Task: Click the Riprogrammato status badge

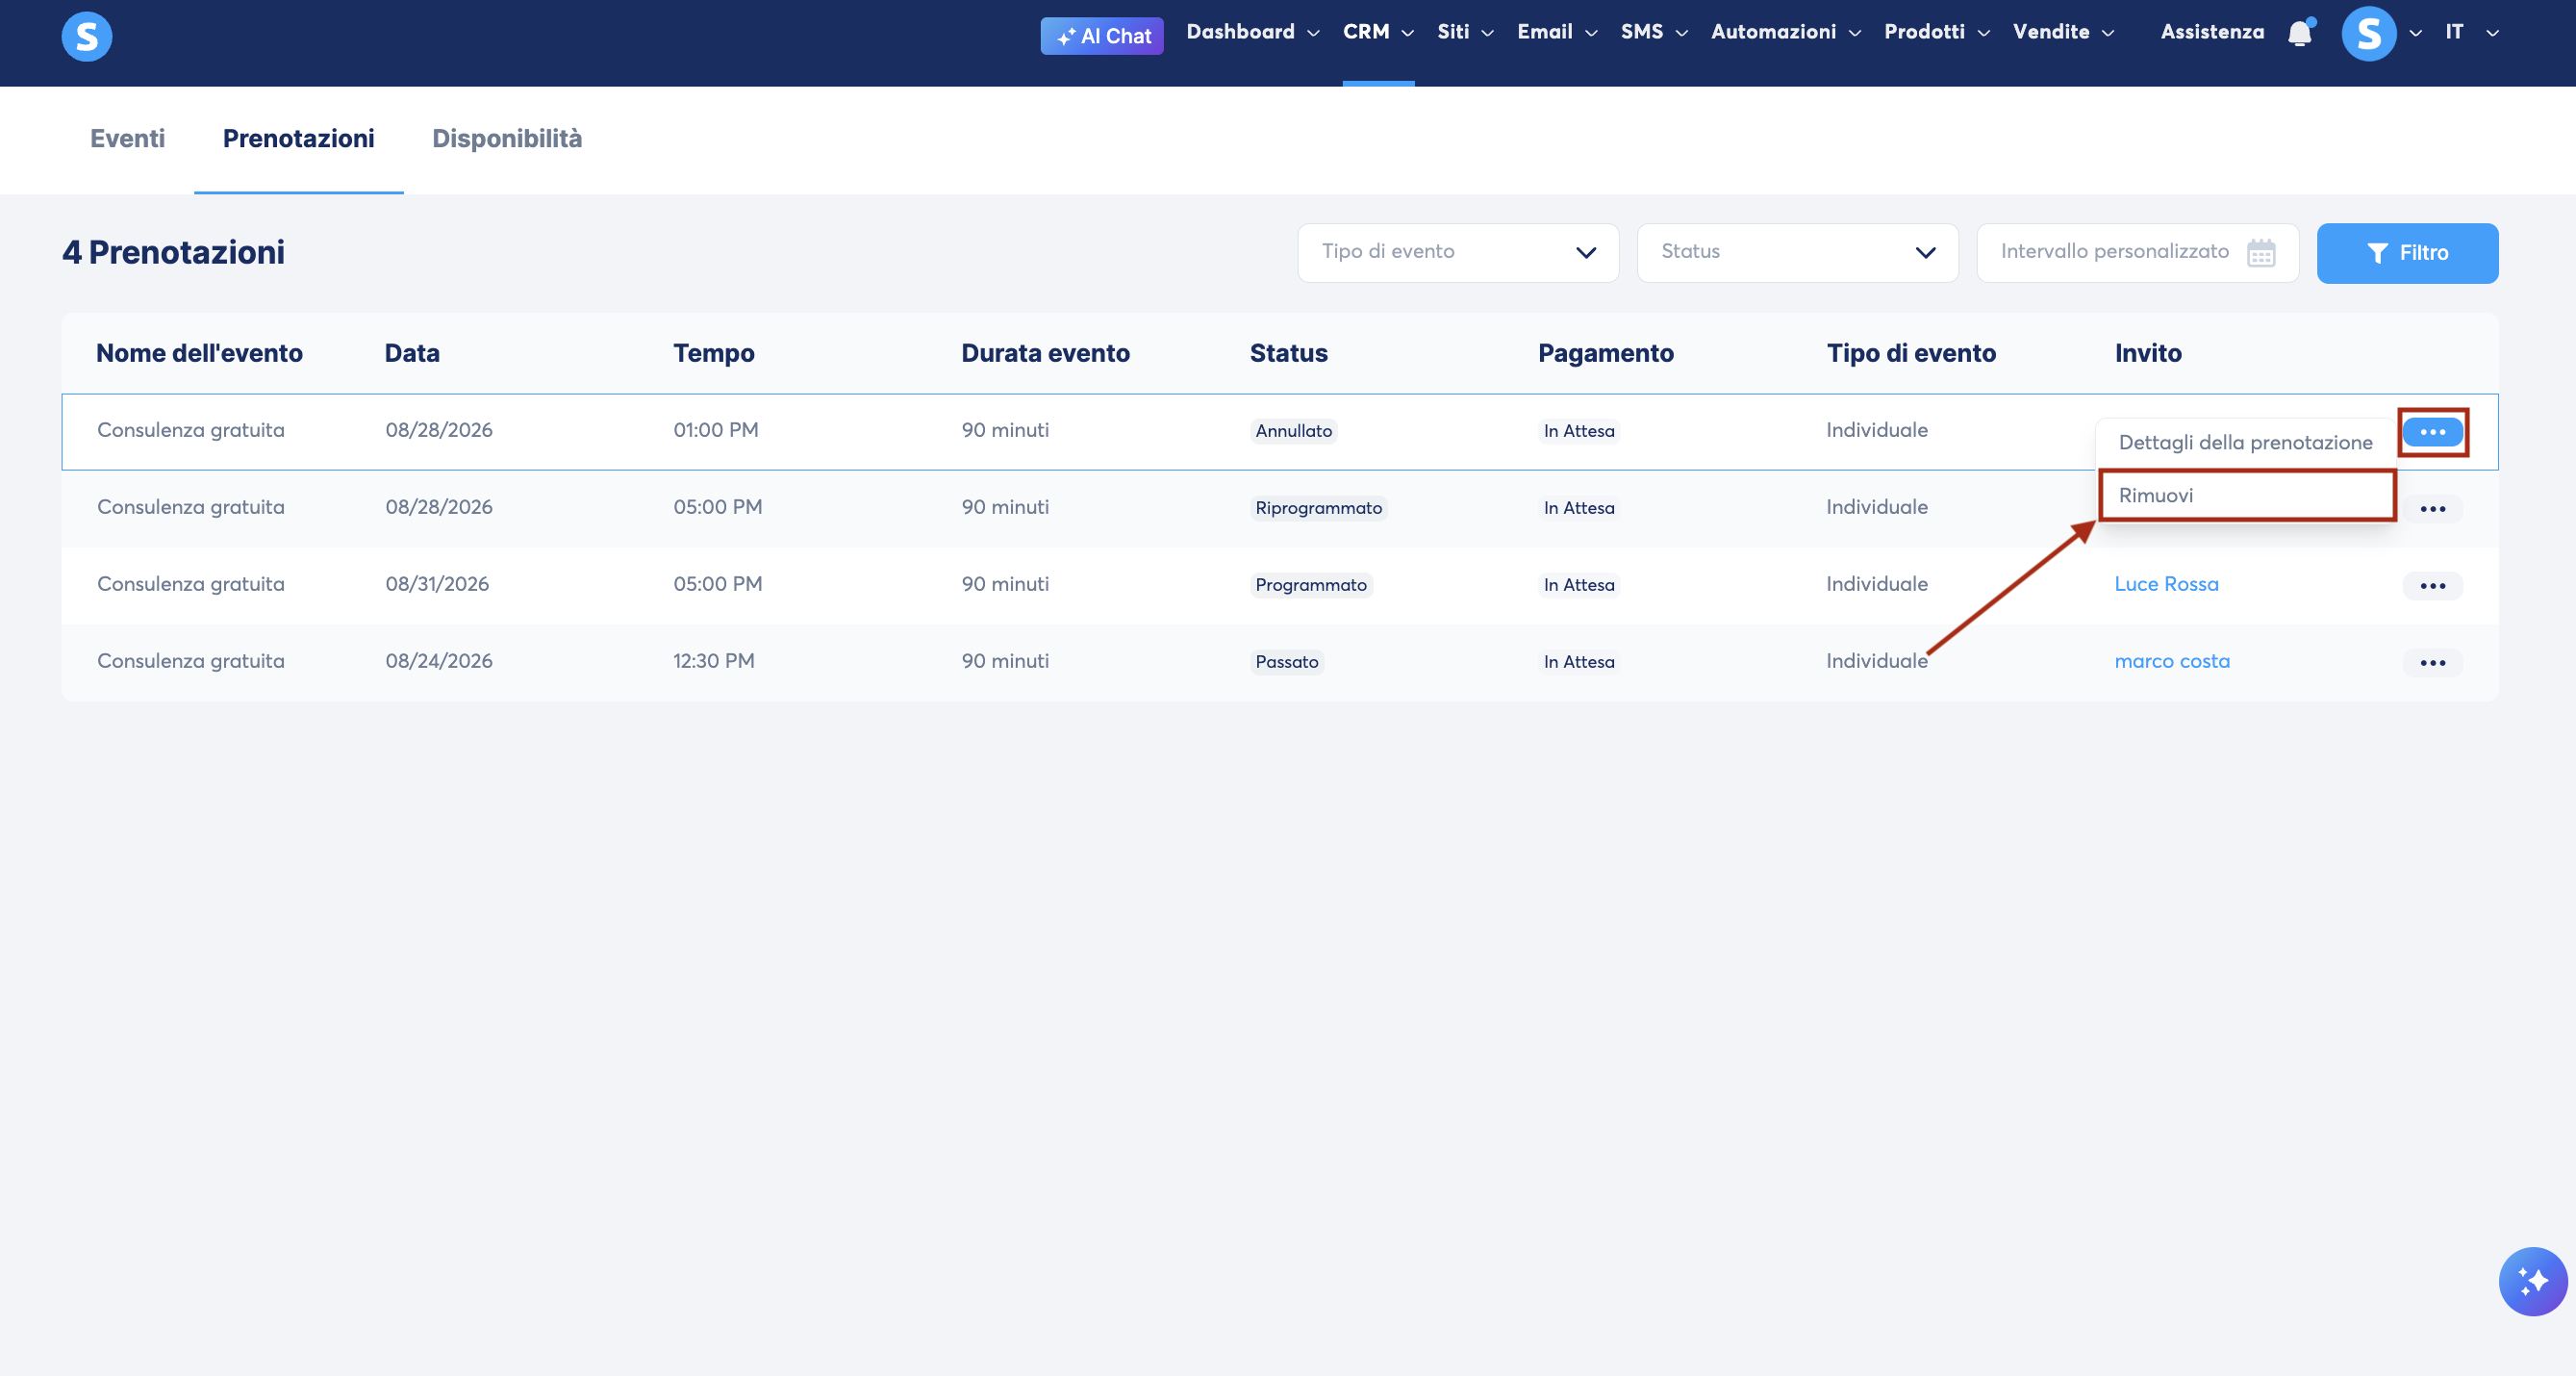Action: 1318,508
